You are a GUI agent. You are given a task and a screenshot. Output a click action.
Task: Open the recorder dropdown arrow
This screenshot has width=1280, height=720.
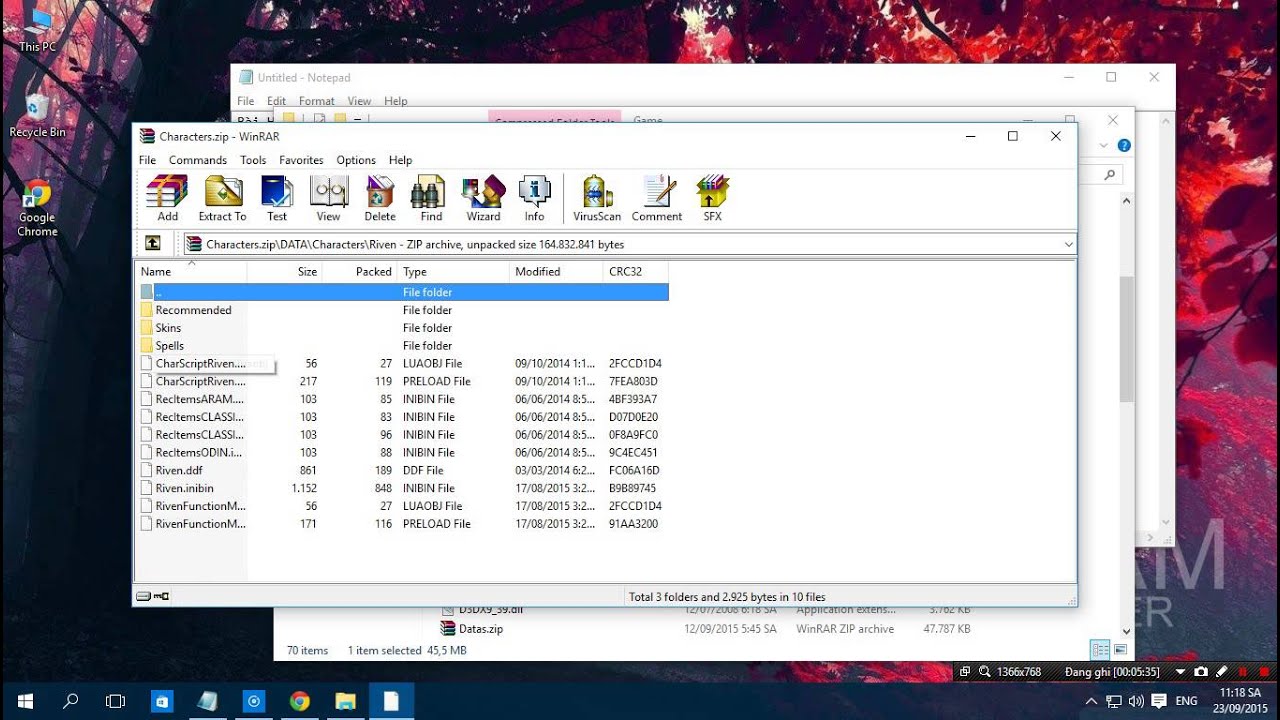[1181, 672]
